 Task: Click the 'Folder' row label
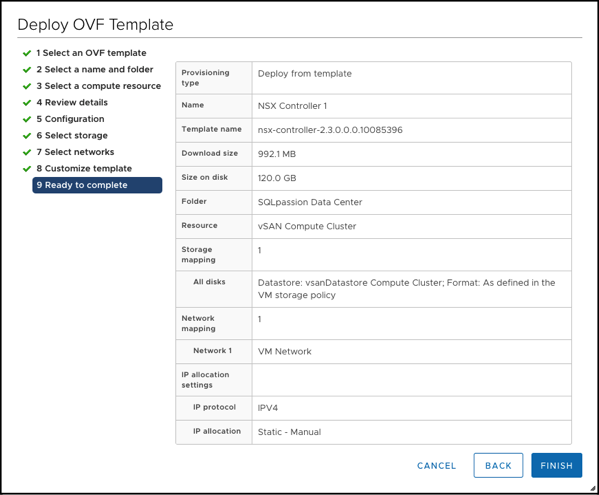(194, 201)
